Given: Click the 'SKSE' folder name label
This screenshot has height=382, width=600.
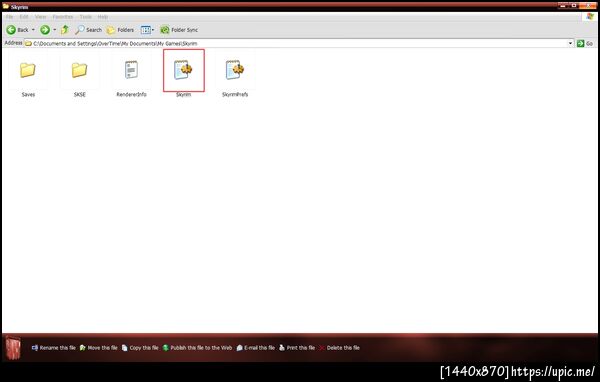Looking at the screenshot, I should coord(80,94).
